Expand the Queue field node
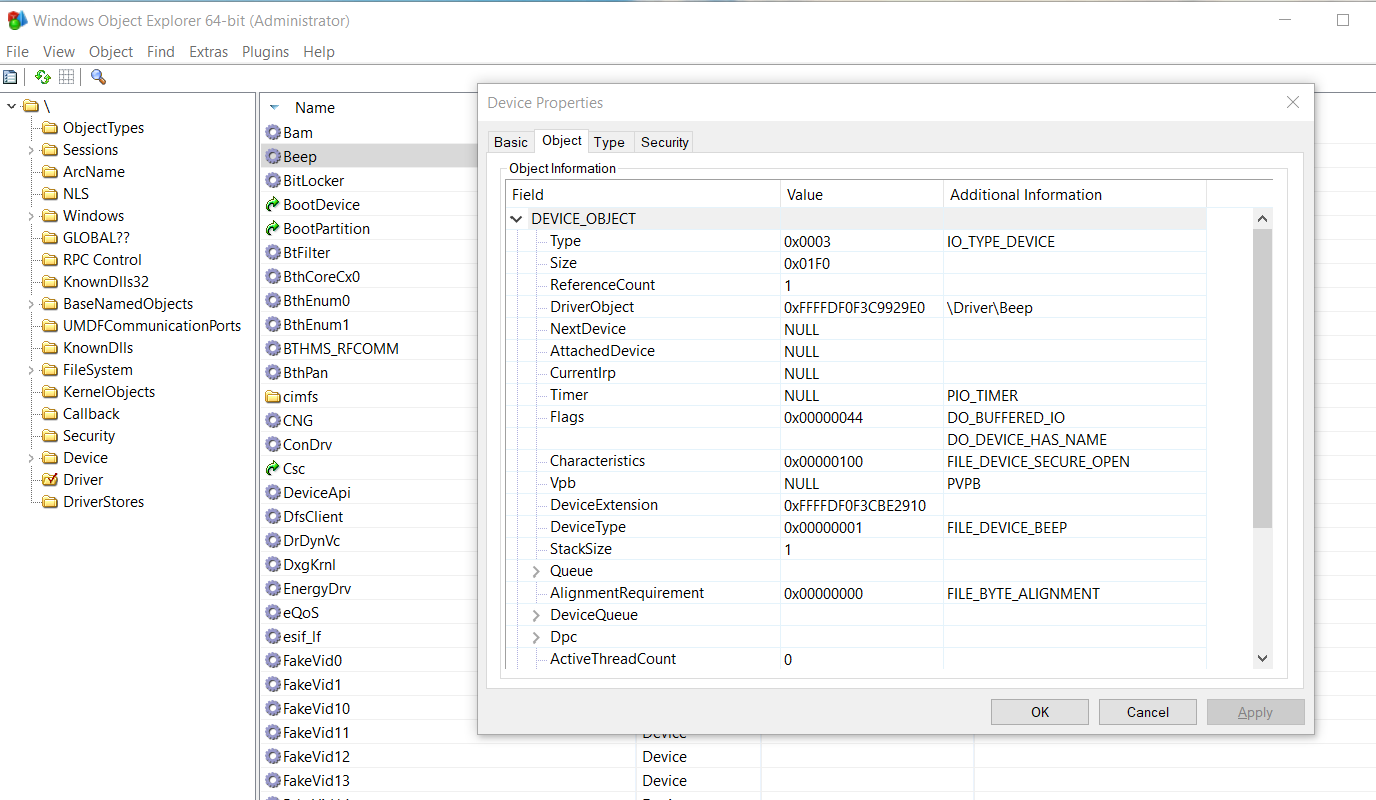This screenshot has height=800, width=1376. pos(536,572)
